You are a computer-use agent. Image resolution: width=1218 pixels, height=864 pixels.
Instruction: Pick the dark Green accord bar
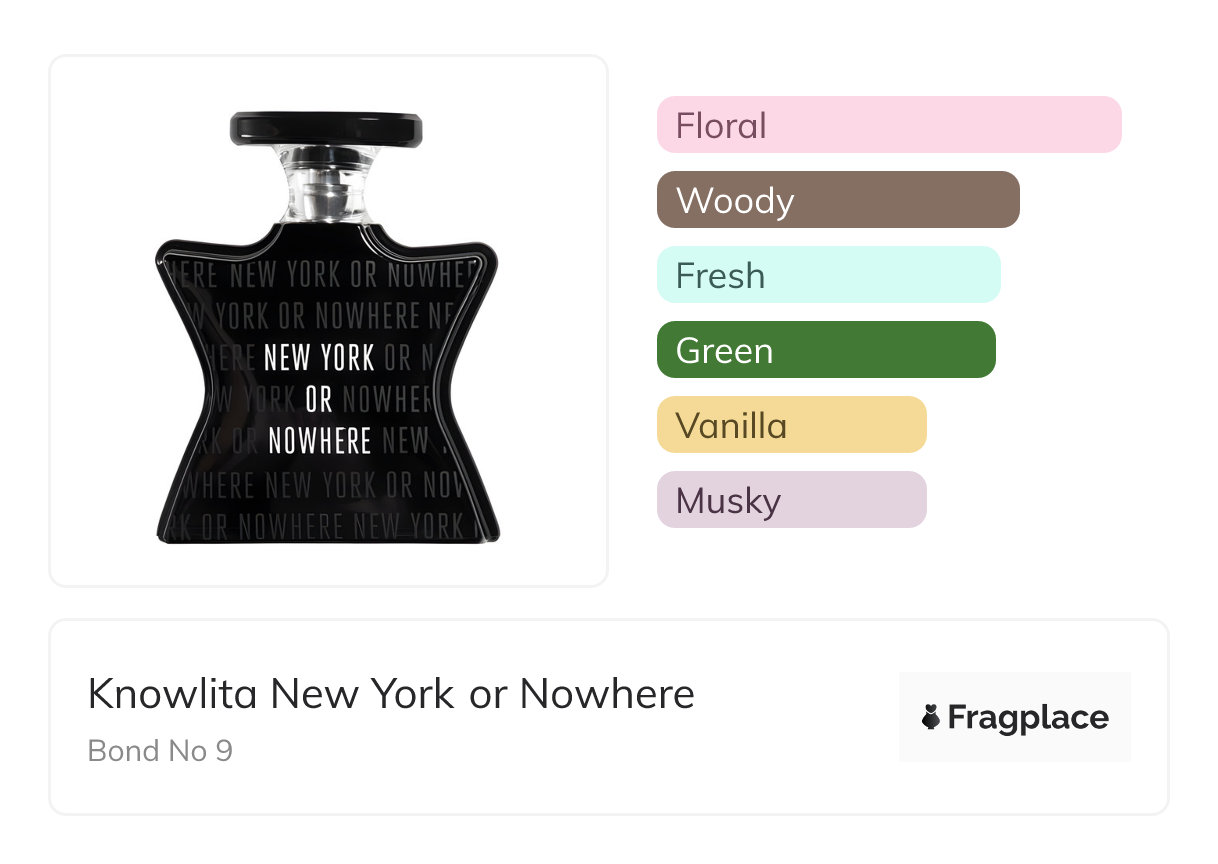826,350
